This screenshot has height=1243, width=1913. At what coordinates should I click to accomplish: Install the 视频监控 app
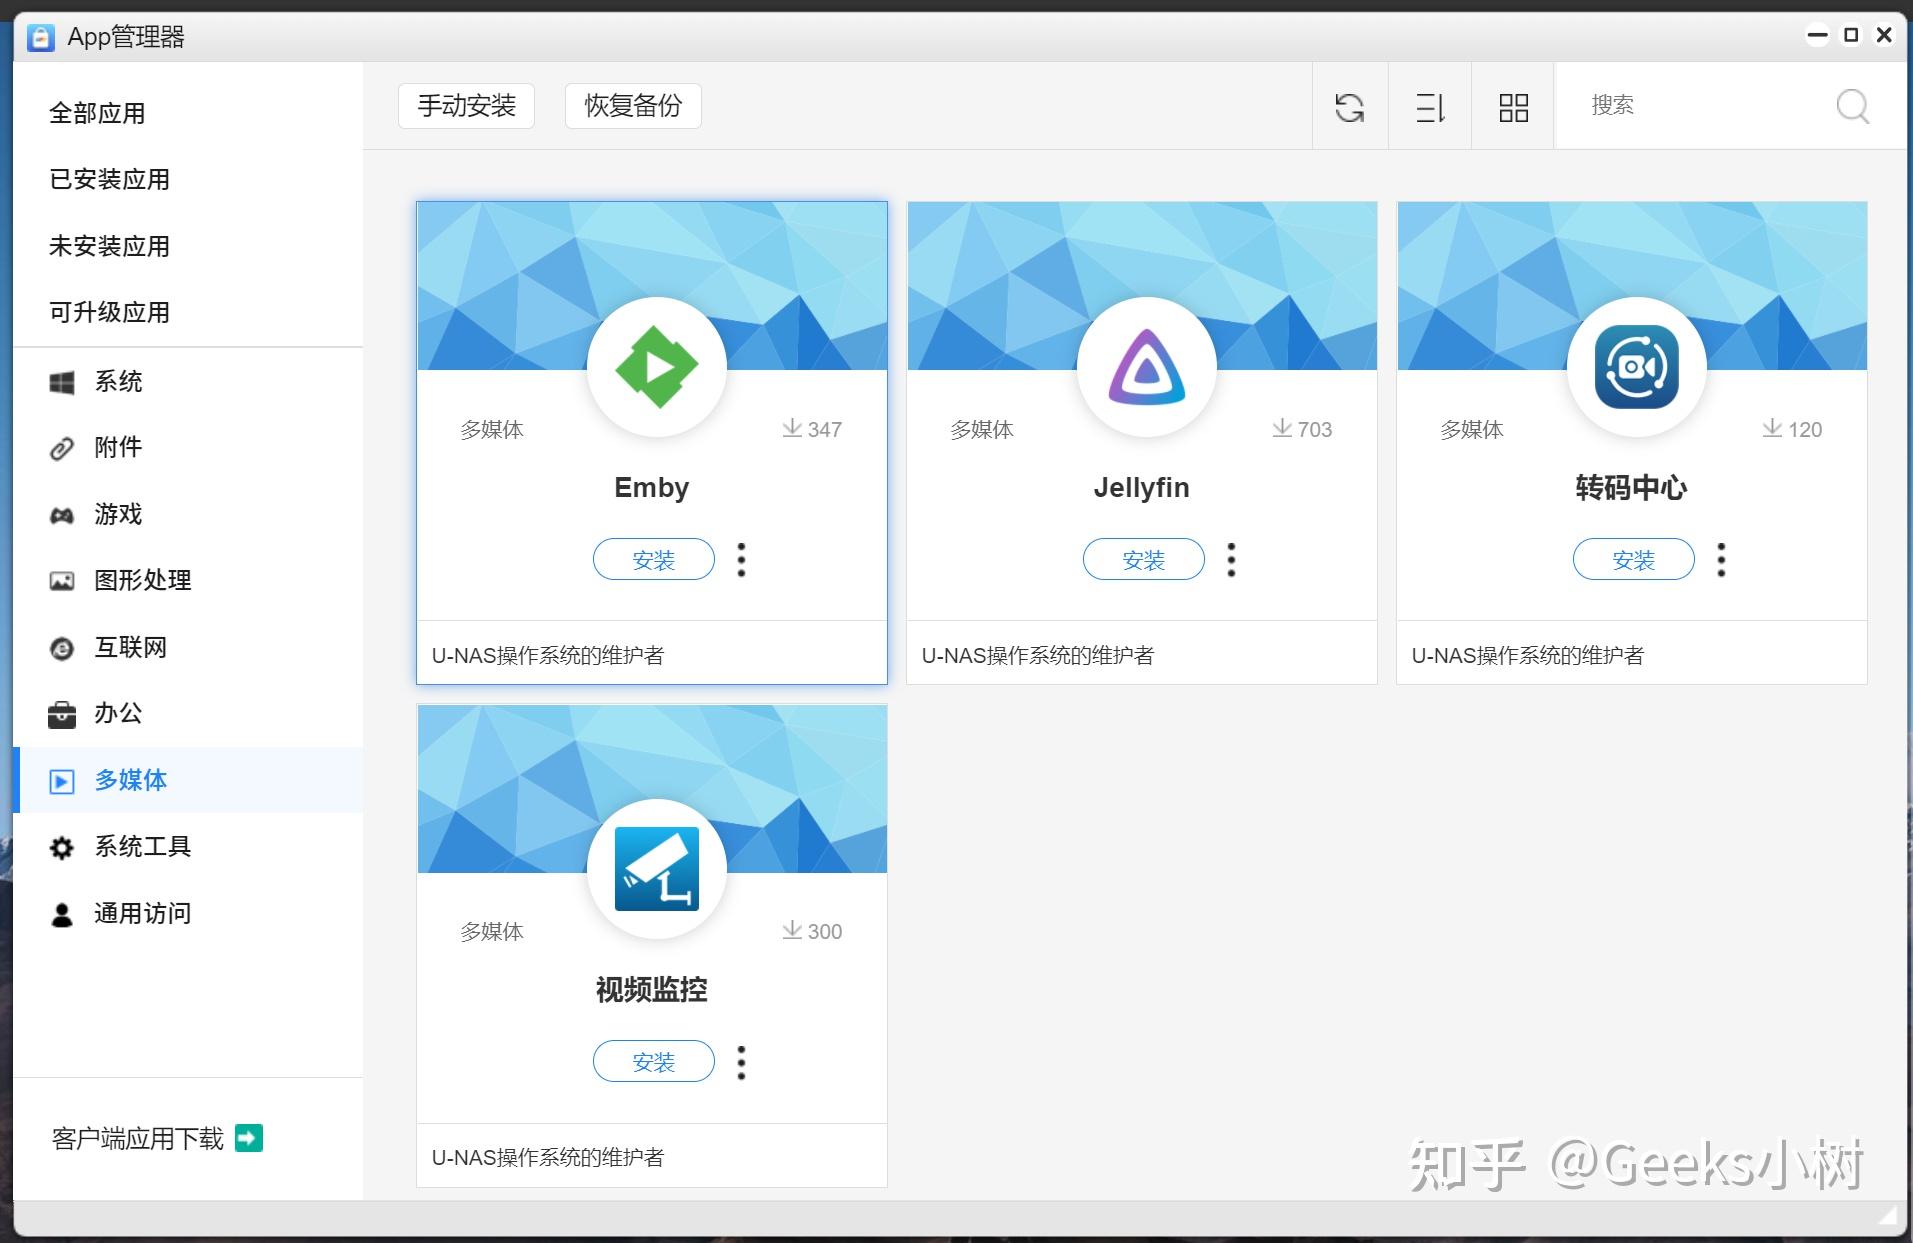(654, 1062)
